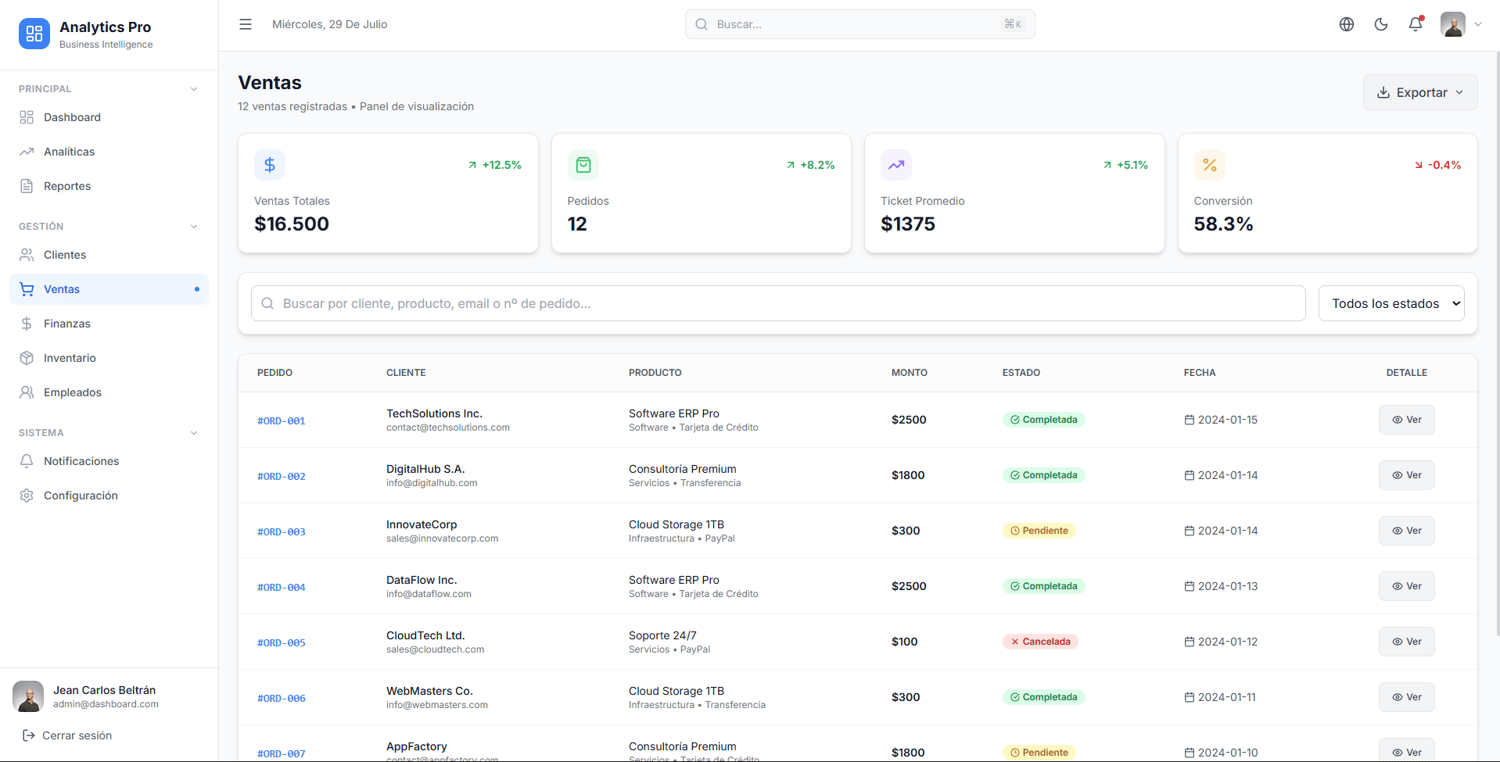Viewport: 1500px width, 762px height.
Task: Click the globe language icon
Action: (1346, 24)
